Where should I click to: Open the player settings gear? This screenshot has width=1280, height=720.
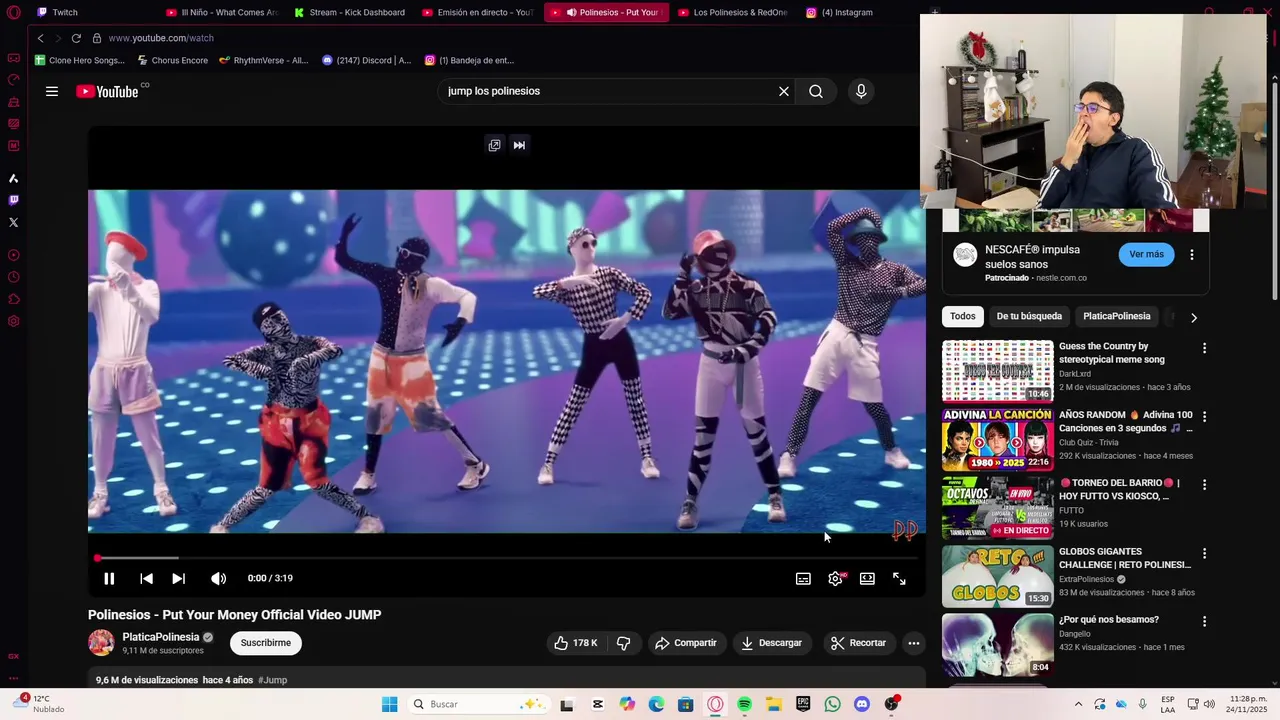pyautogui.click(x=835, y=578)
